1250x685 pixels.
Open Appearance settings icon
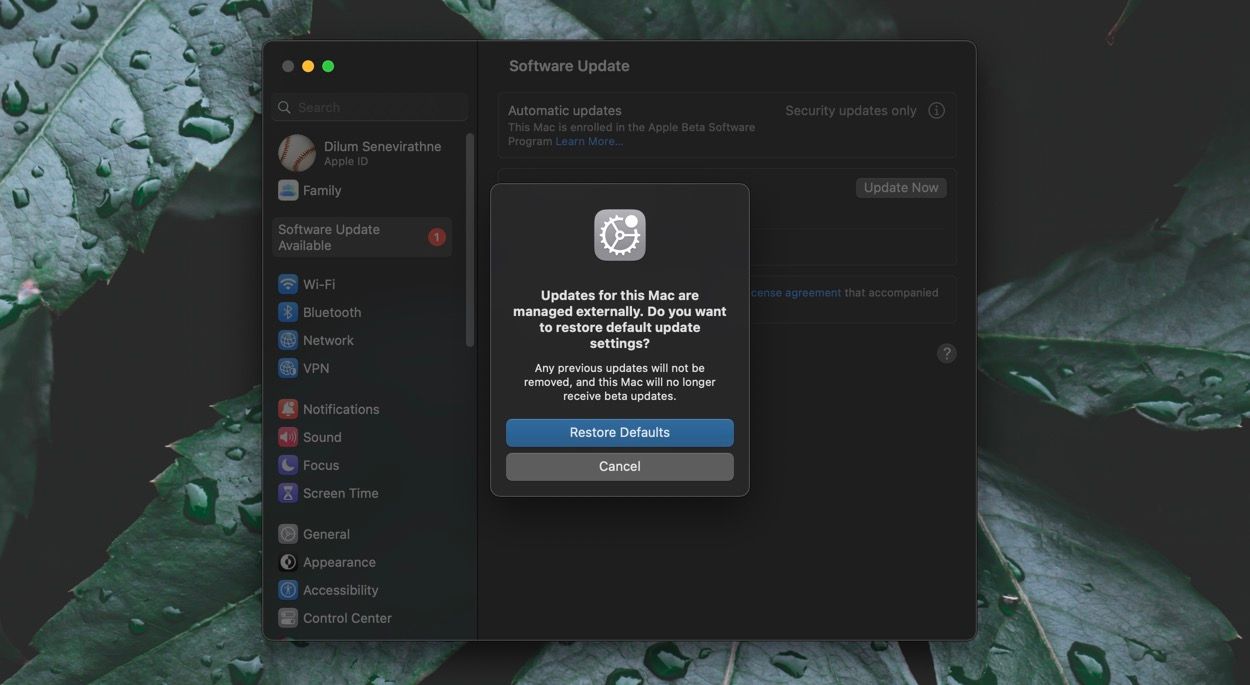pos(288,562)
